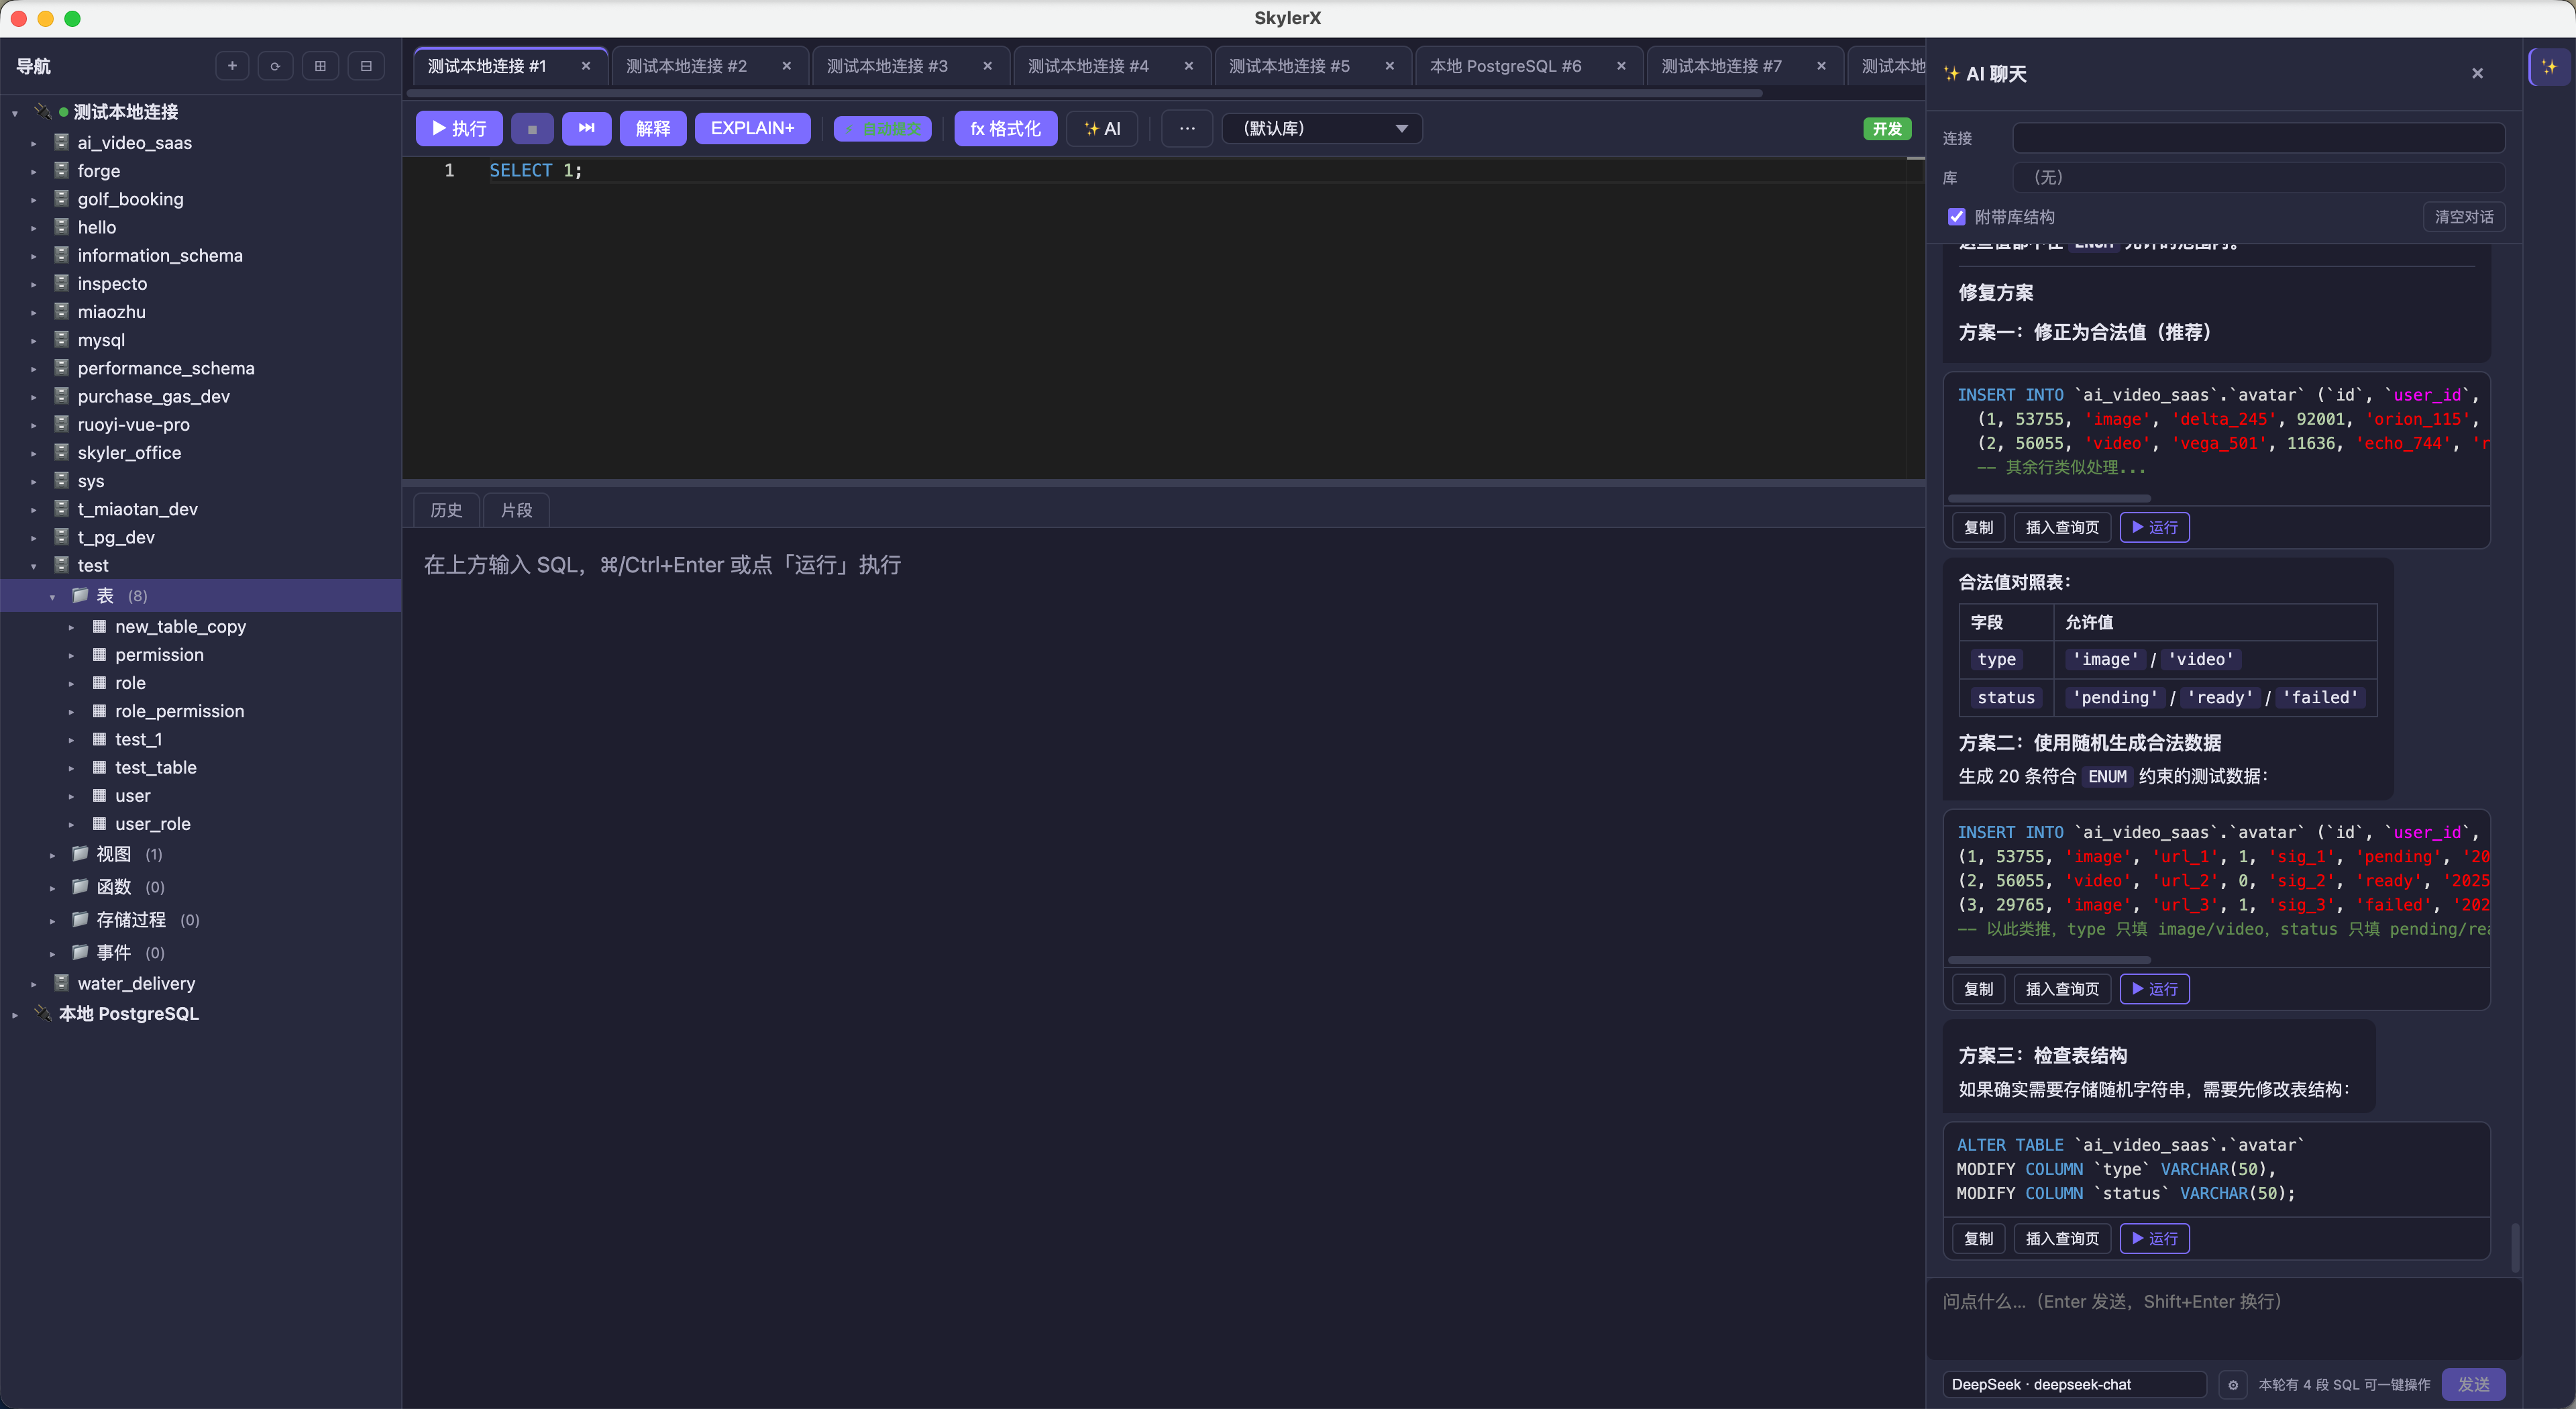Close the 本地 PostgreSQL #6 tab
The image size is (2576, 1409).
coord(1621,66)
